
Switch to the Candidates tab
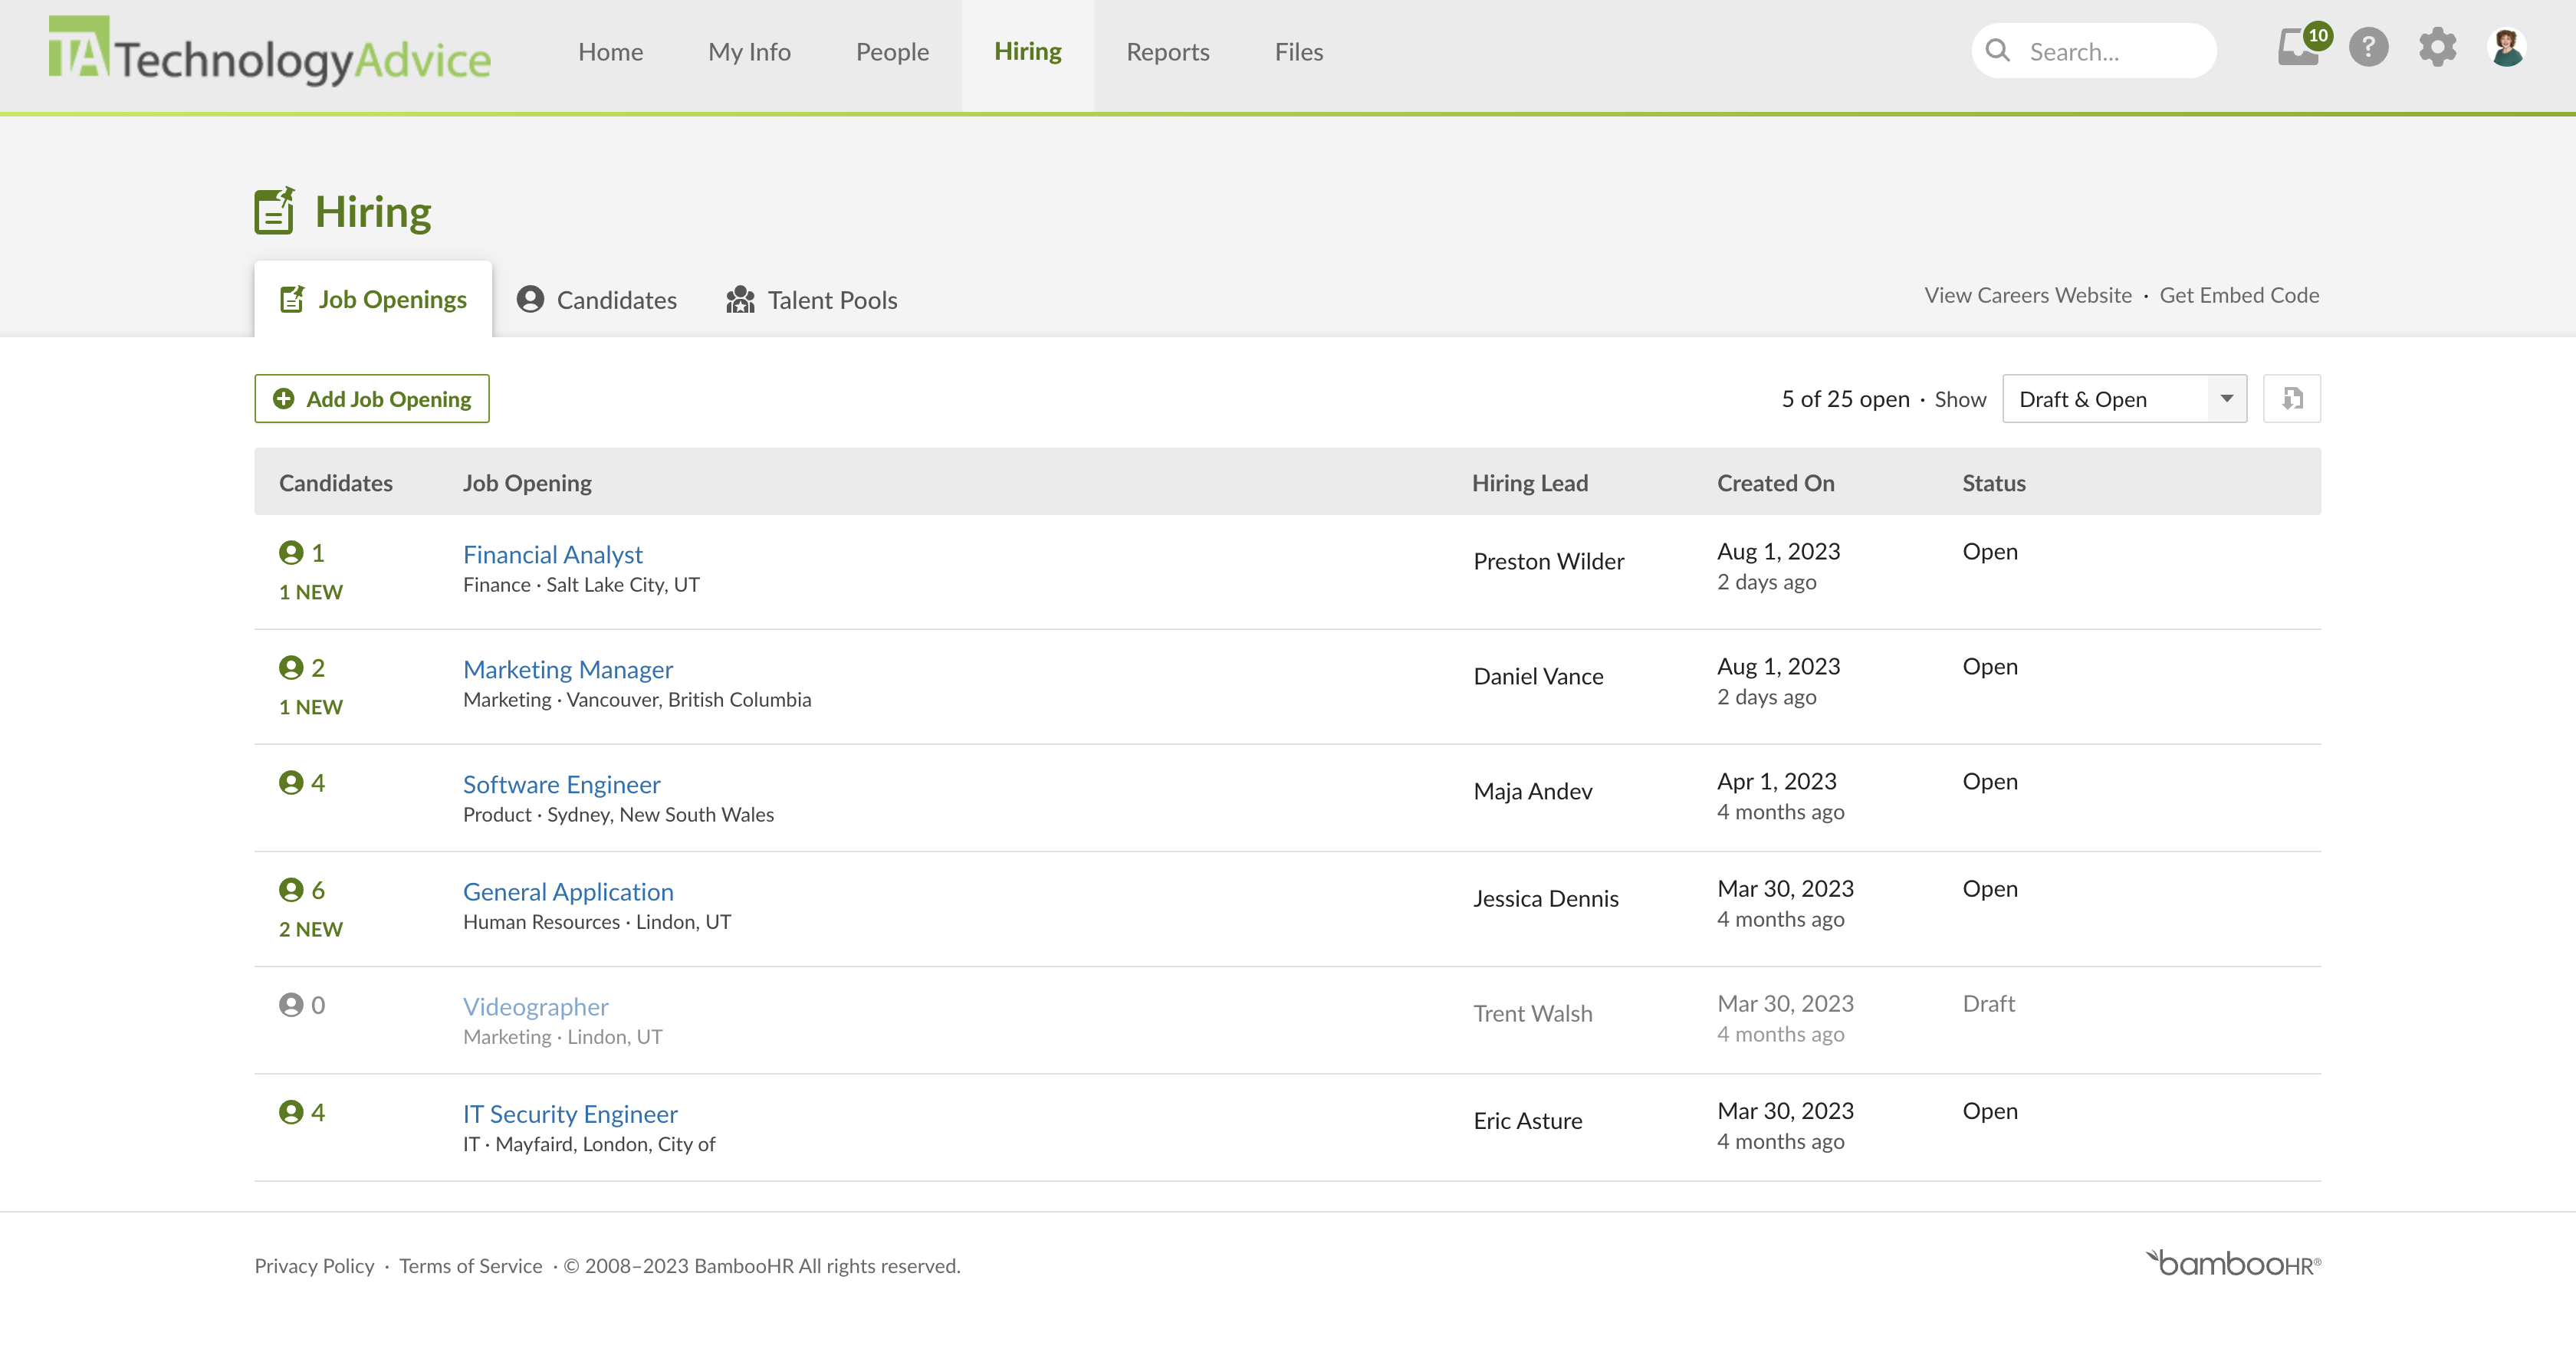click(x=597, y=299)
